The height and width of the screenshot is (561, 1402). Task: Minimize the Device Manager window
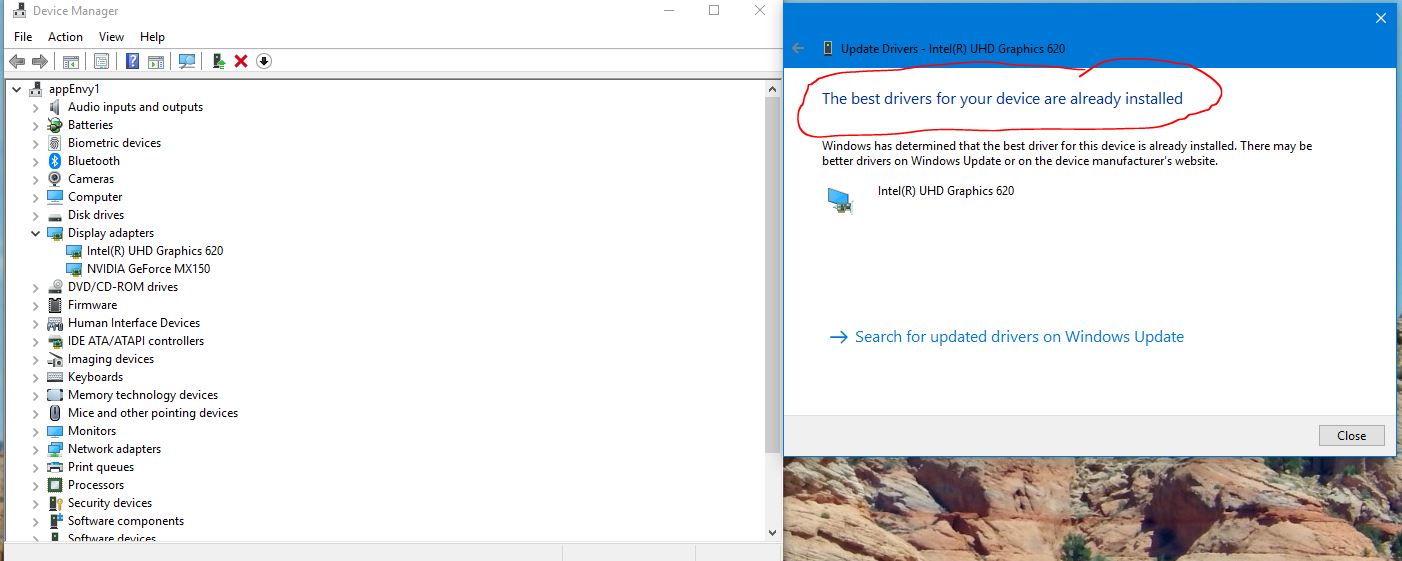(667, 11)
